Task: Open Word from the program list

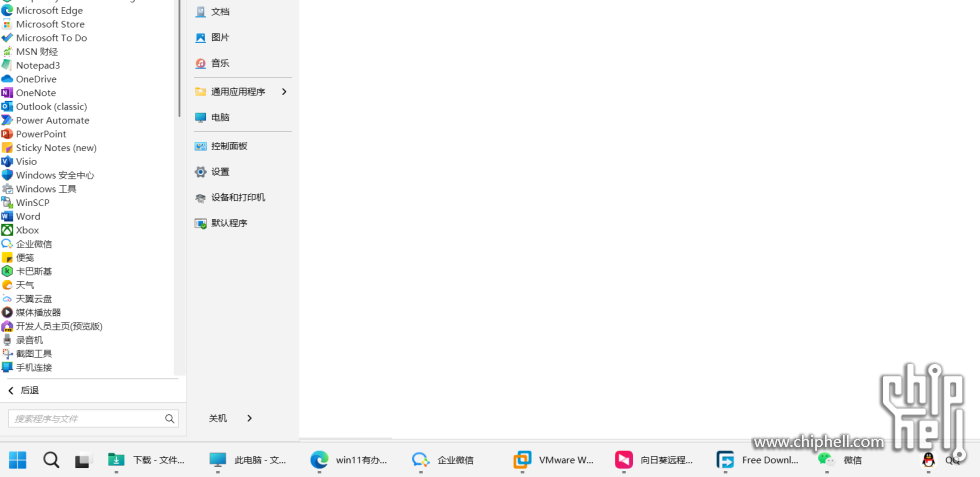Action: (21, 217)
